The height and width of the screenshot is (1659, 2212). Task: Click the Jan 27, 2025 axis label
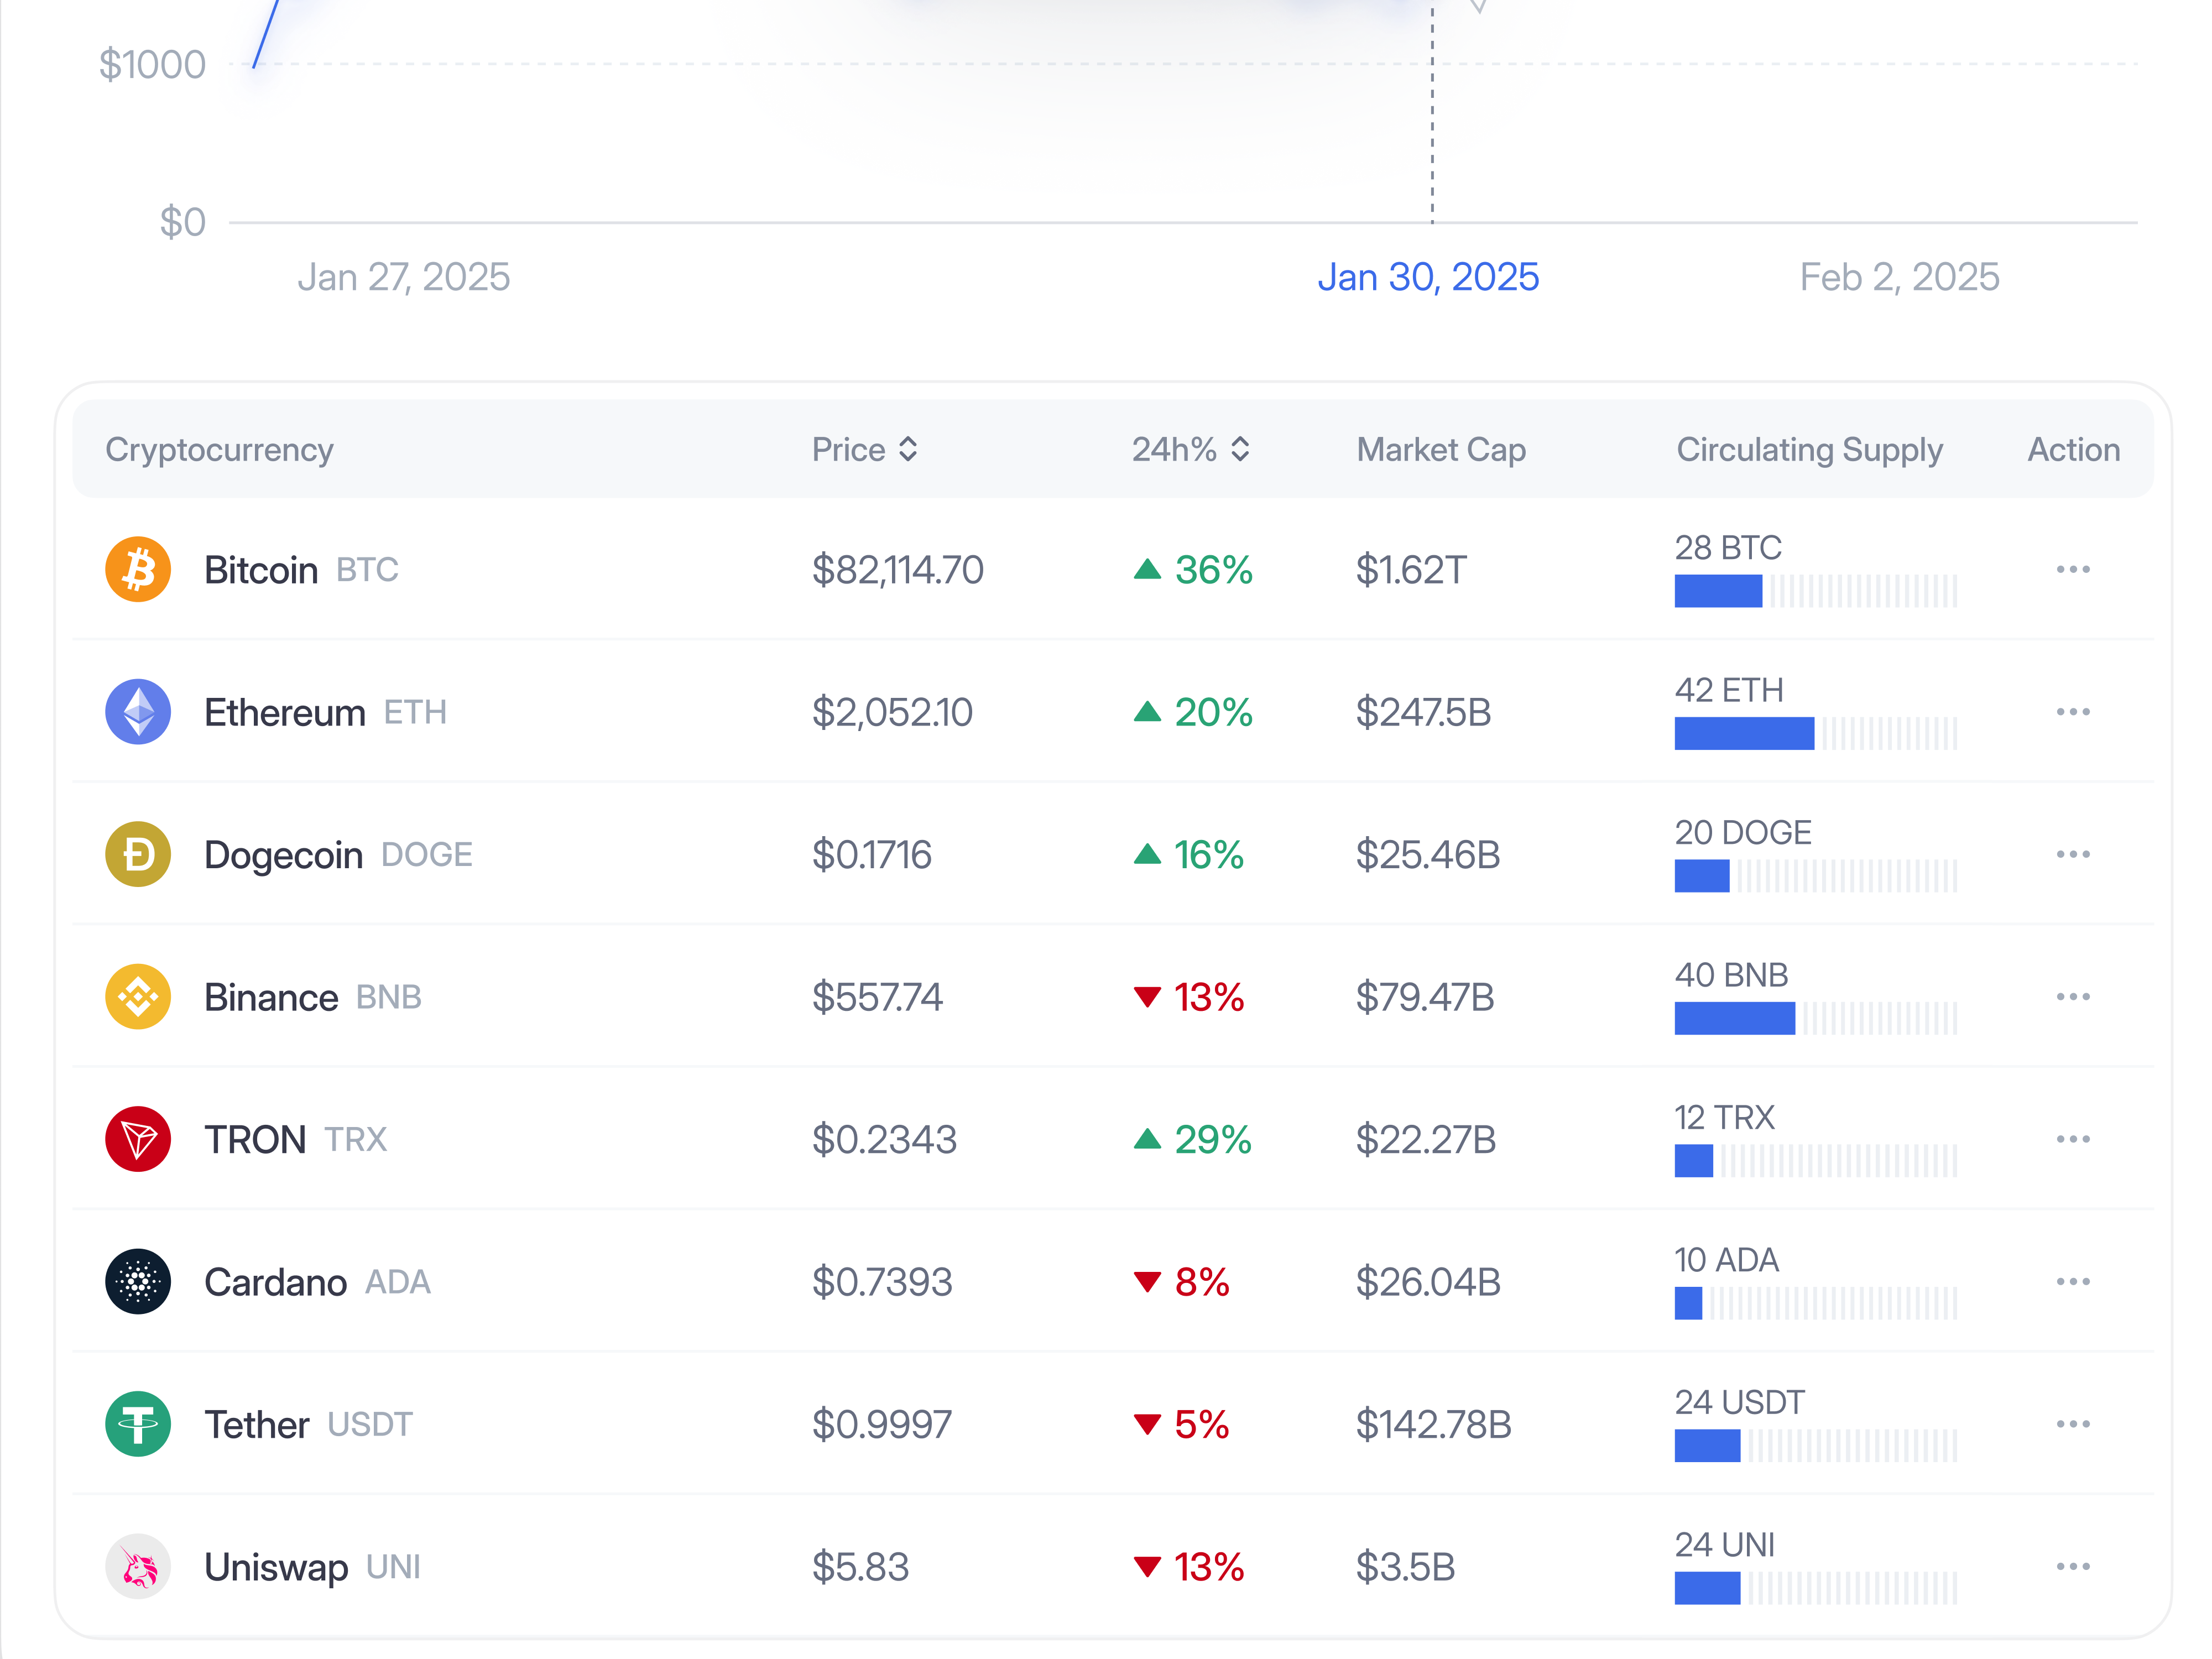click(404, 277)
